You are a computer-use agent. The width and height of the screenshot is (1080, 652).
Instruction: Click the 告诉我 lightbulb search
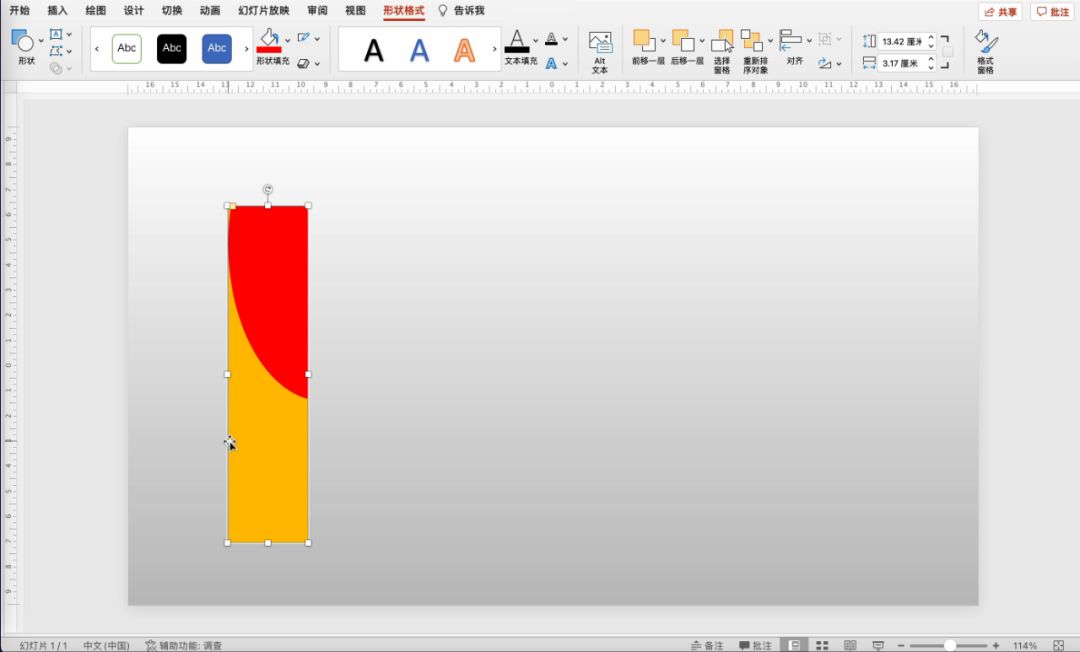point(461,10)
